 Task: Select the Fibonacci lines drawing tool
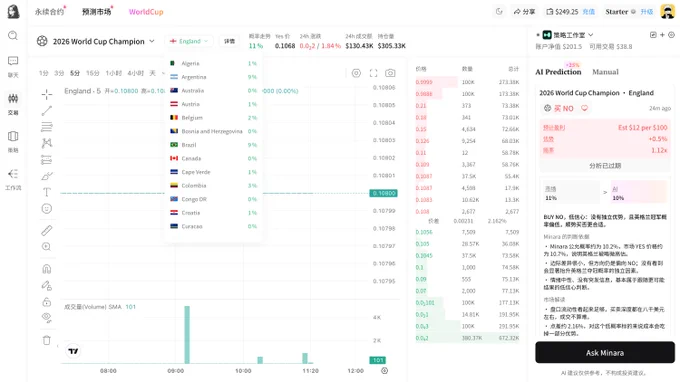tap(47, 127)
